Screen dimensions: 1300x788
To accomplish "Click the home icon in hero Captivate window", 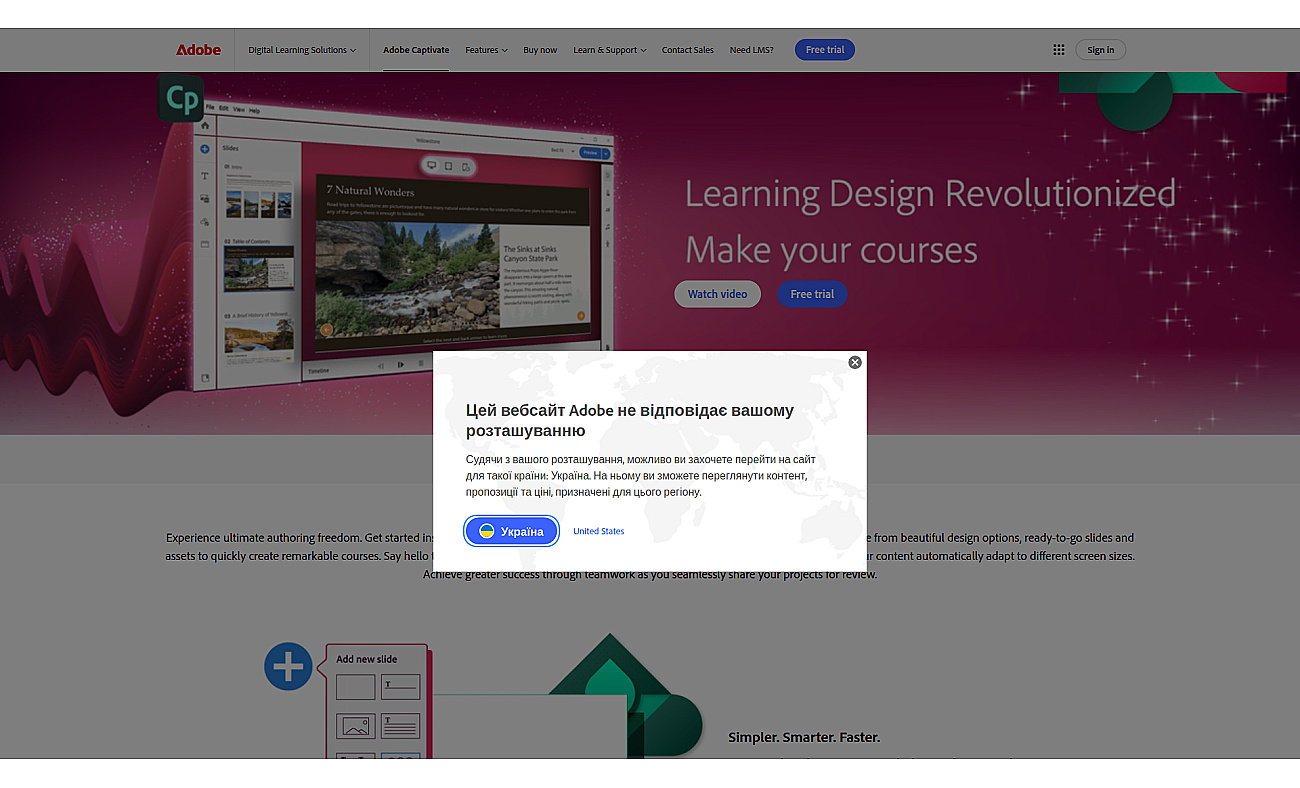I will [205, 126].
